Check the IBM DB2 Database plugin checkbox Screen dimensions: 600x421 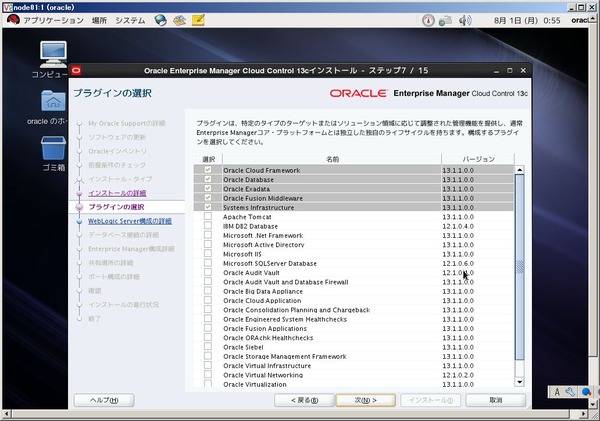click(x=208, y=225)
